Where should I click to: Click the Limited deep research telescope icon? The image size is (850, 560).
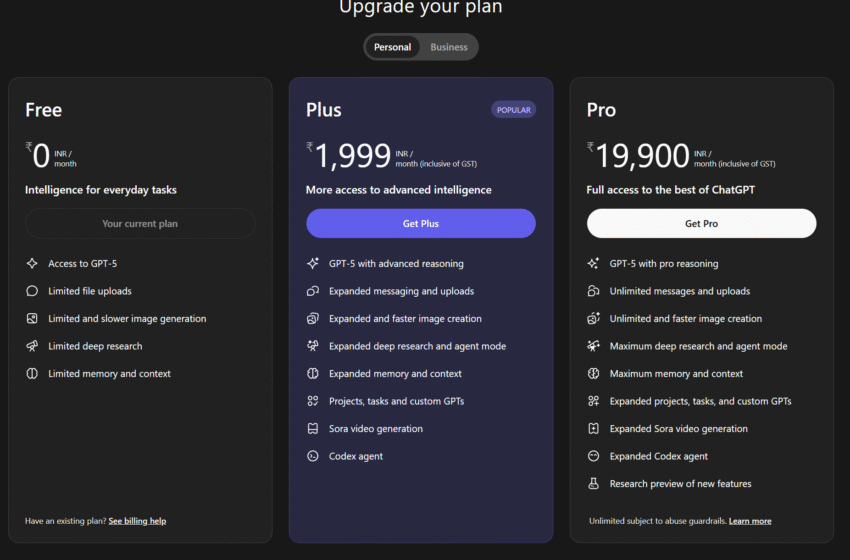click(x=32, y=346)
